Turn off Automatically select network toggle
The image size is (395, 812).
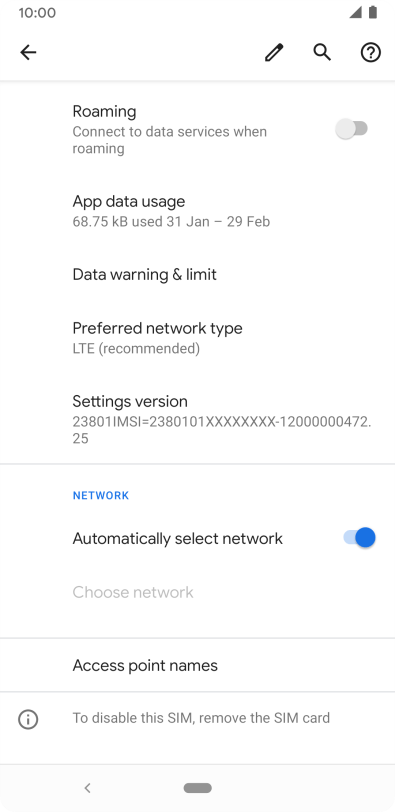[359, 538]
